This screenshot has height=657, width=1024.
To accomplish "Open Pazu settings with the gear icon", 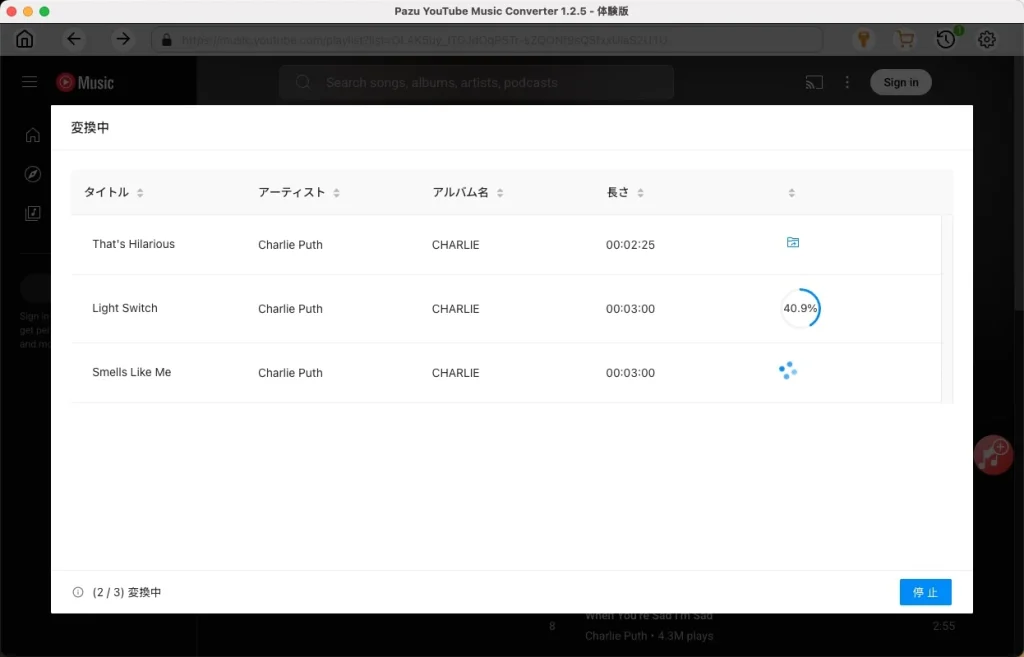I will click(987, 38).
